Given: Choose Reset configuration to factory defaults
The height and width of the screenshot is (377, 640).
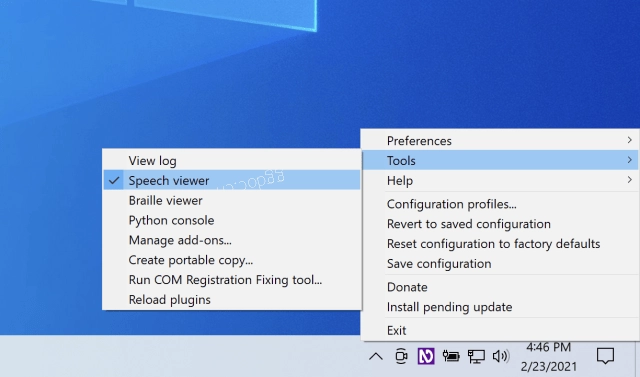Looking at the screenshot, I should [x=500, y=244].
